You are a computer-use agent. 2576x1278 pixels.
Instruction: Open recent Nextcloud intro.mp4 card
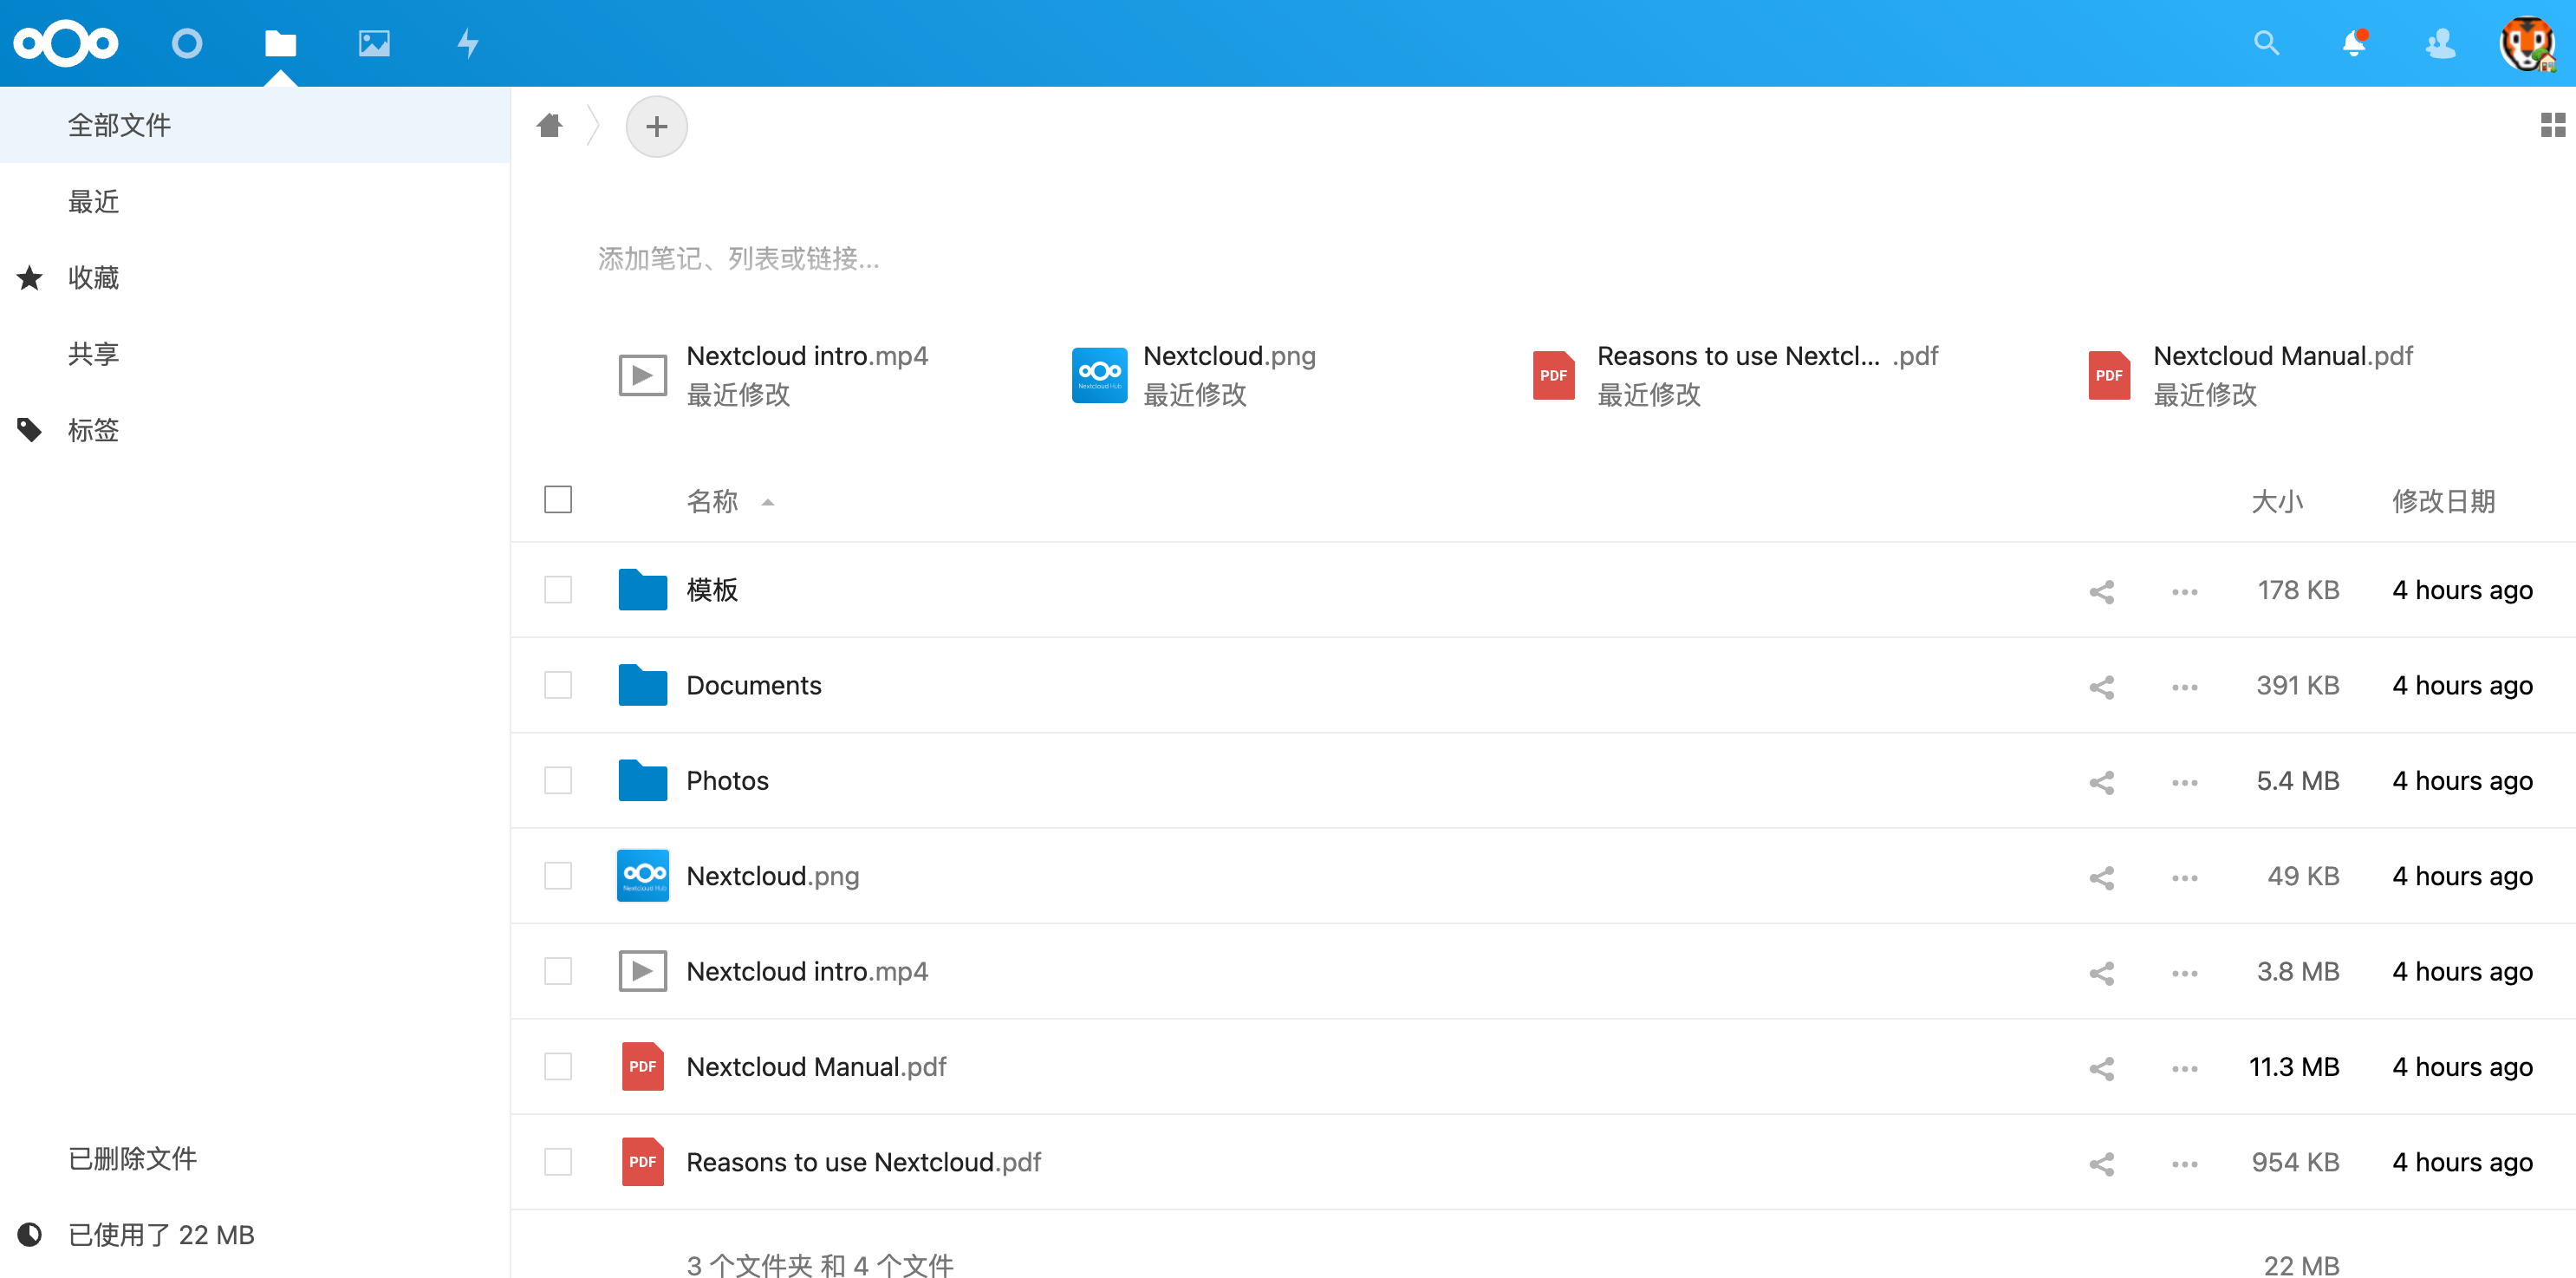pos(774,375)
